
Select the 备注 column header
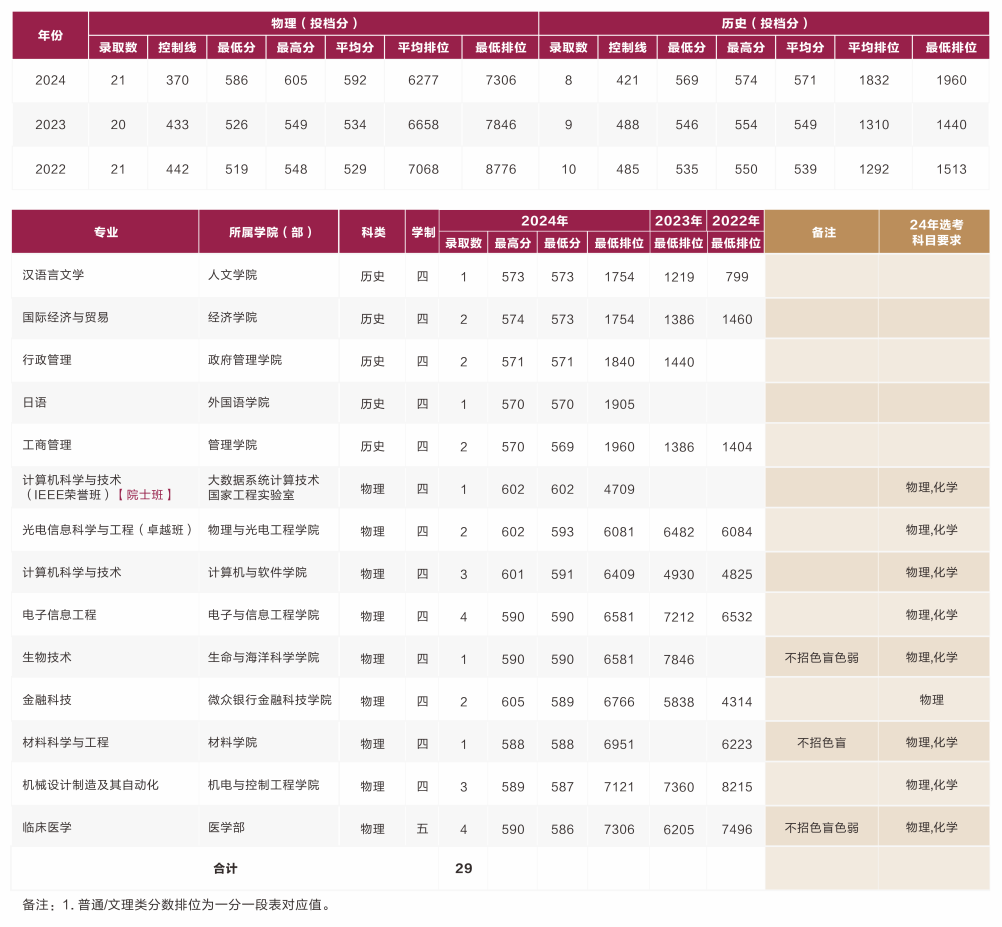[x=821, y=230]
